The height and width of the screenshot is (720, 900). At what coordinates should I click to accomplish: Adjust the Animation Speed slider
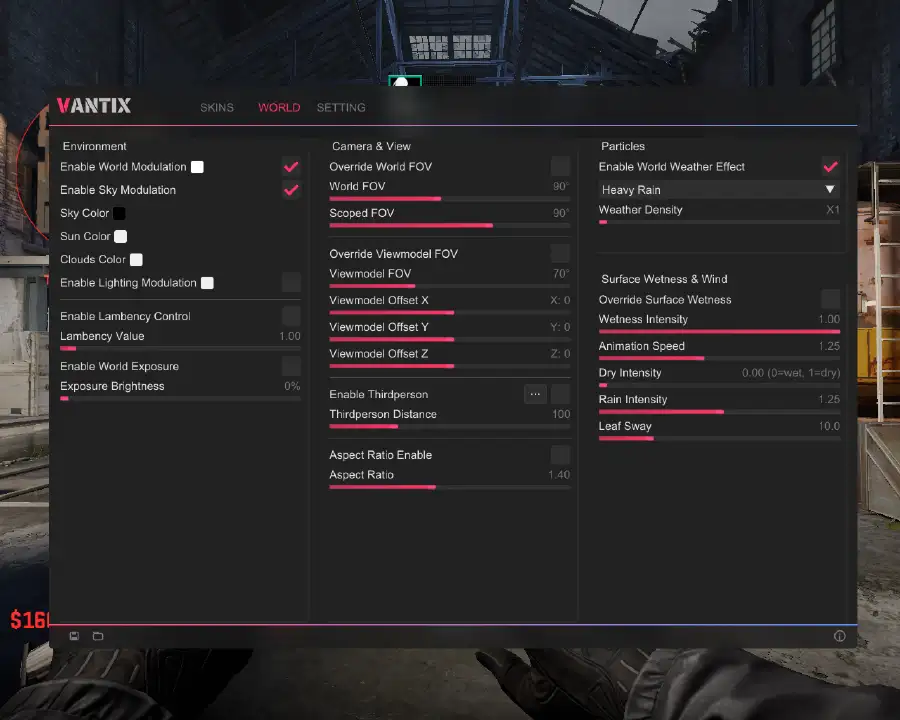pos(719,358)
